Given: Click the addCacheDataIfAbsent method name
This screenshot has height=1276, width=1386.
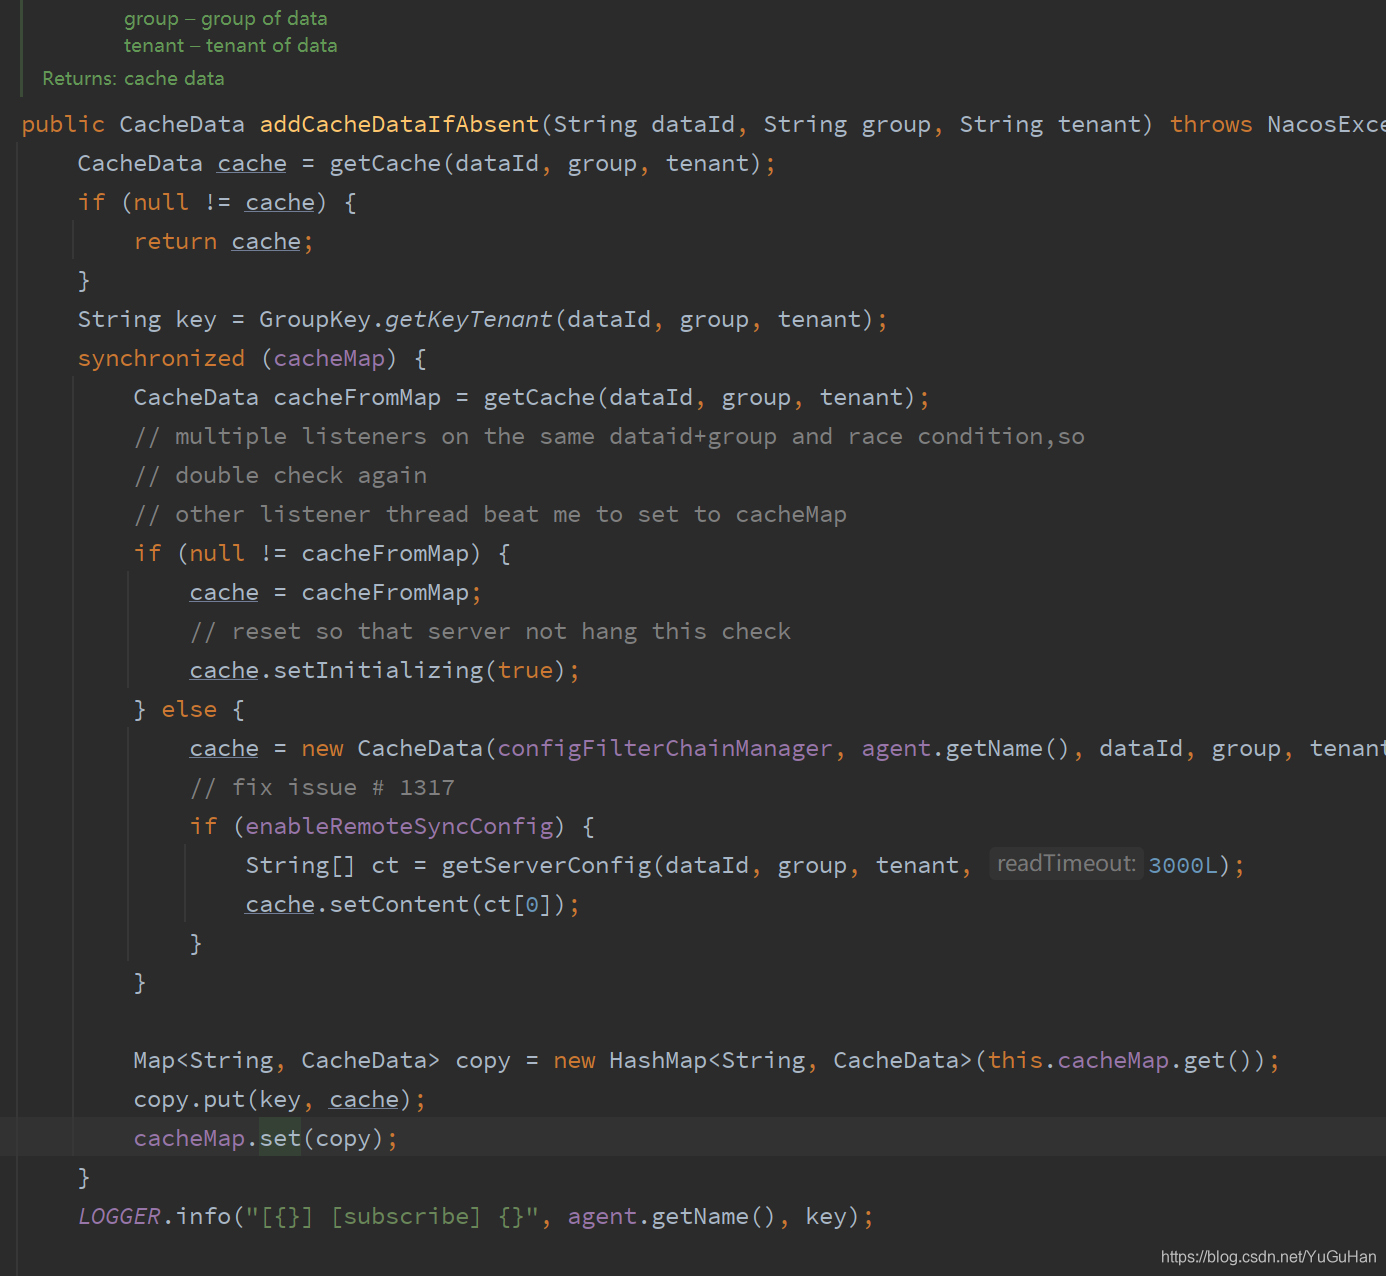Looking at the screenshot, I should click(400, 124).
